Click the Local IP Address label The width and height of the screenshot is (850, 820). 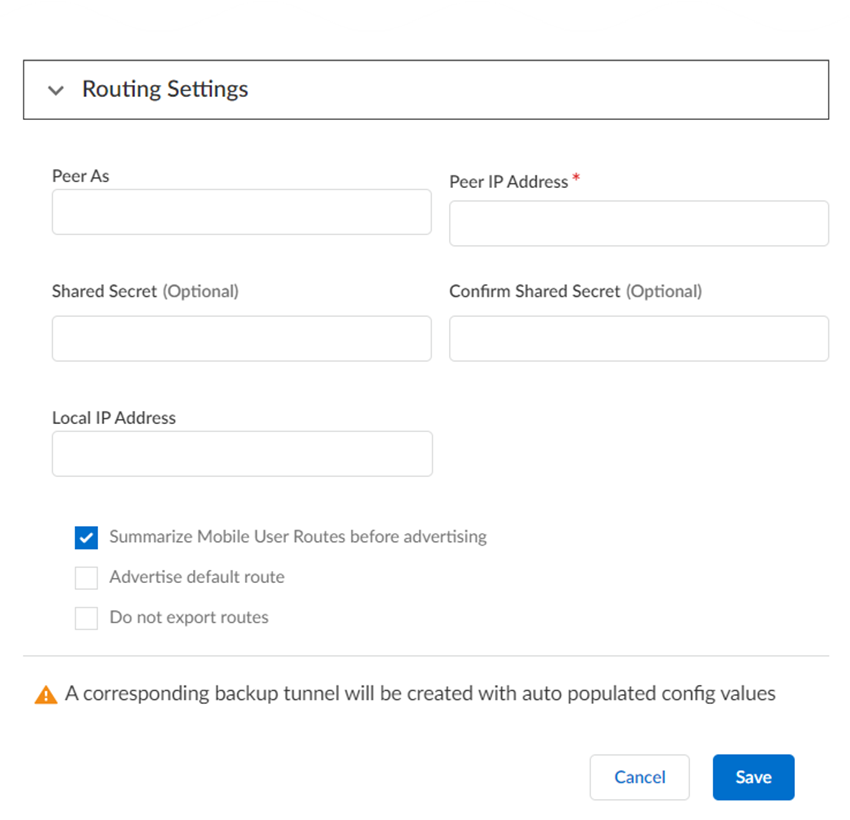click(114, 418)
